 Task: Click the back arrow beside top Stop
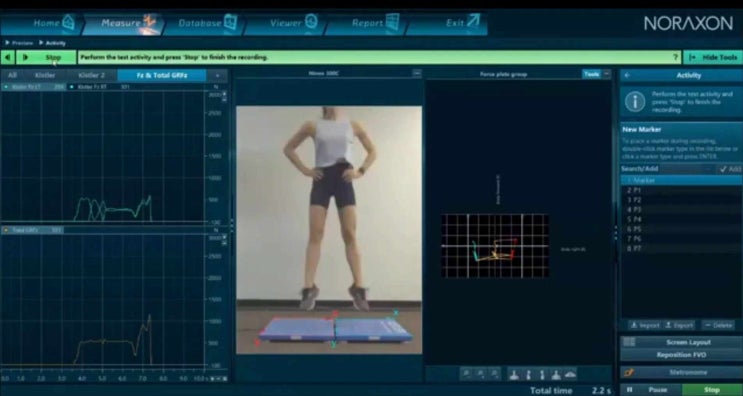(x=7, y=57)
